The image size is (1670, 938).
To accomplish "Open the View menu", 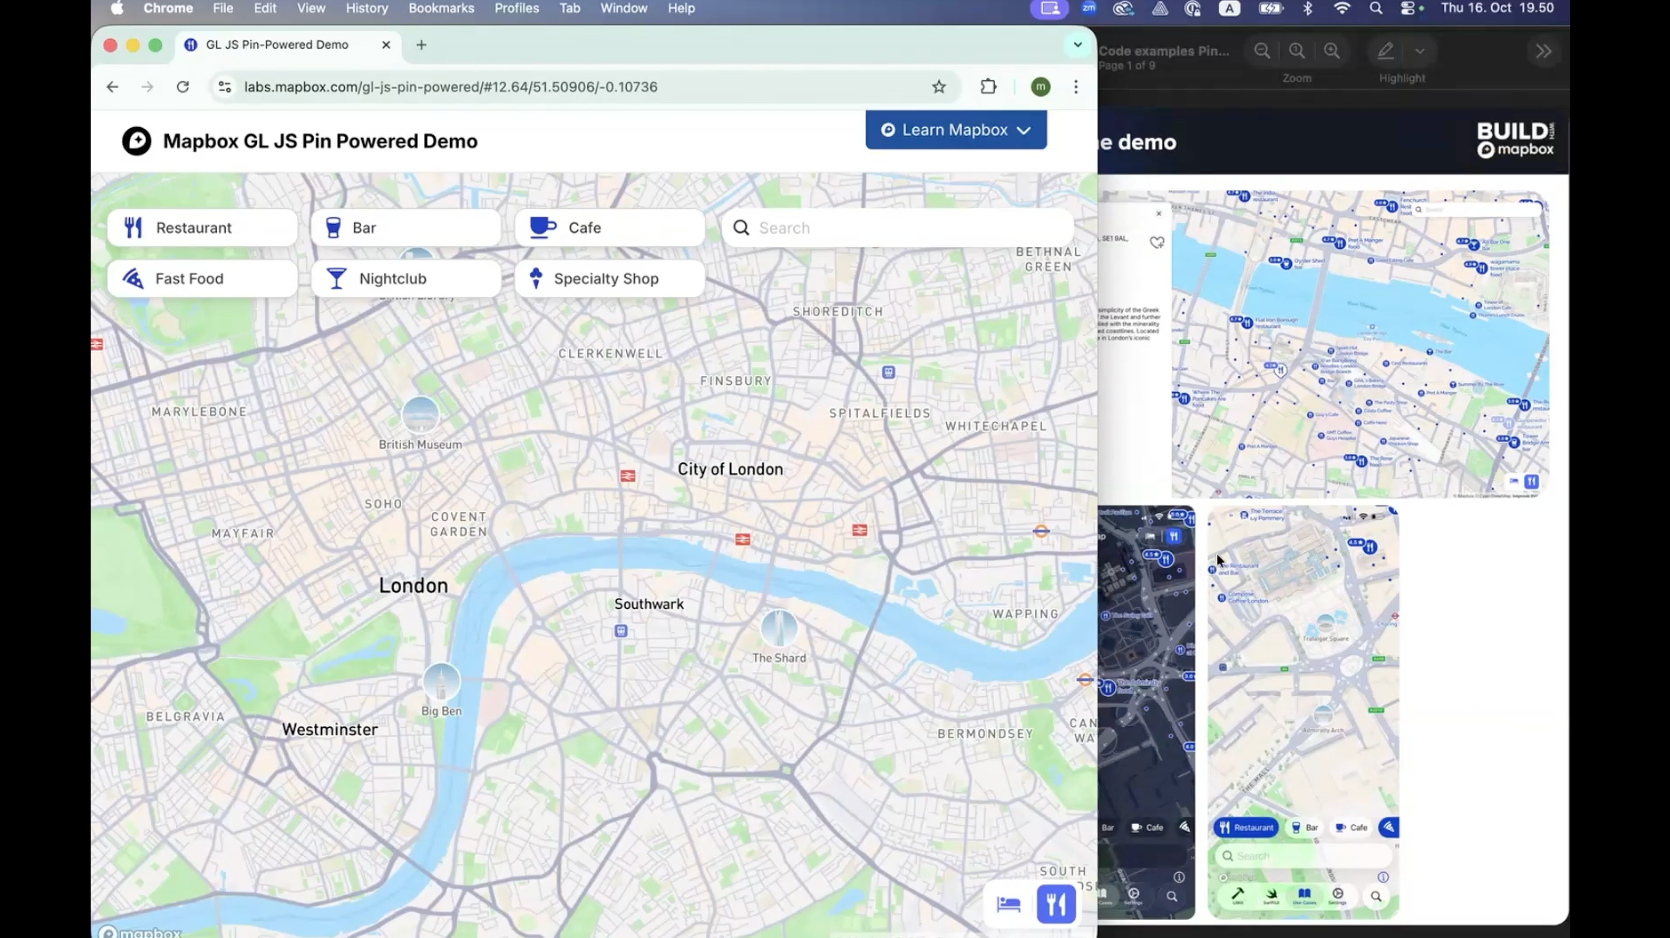I will pos(311,8).
